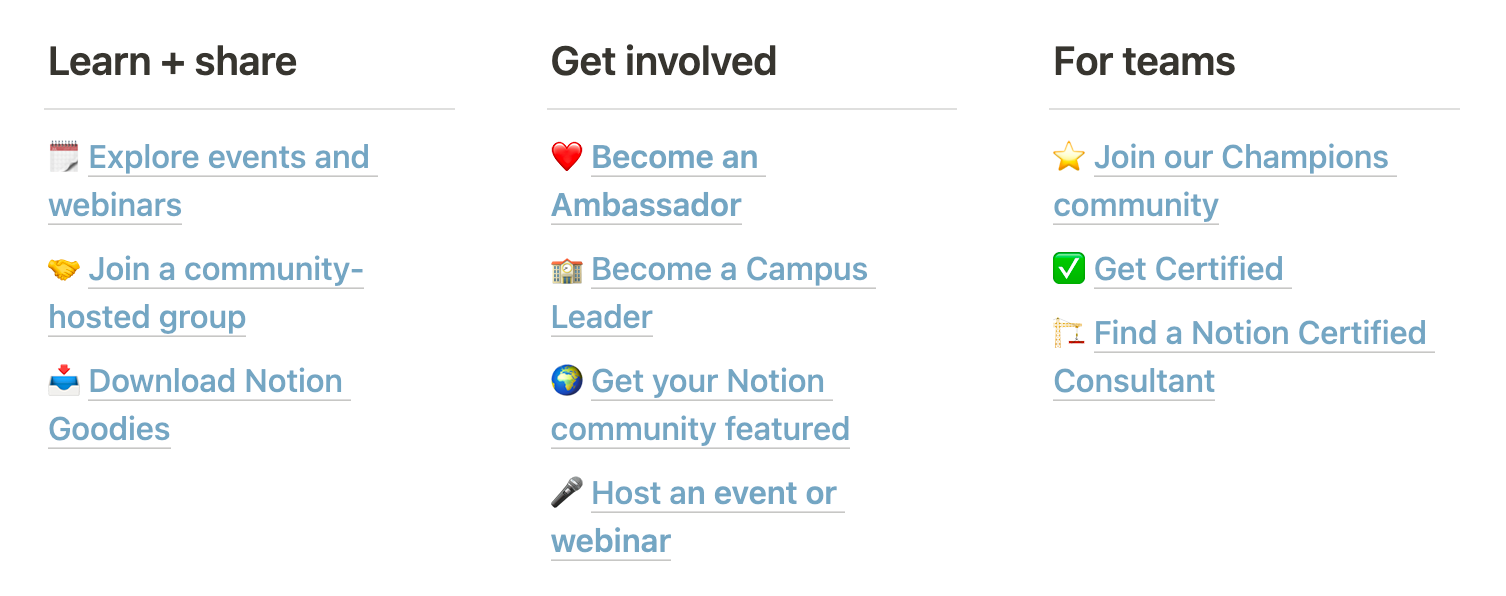Screen dimensions: 1506x596
Task: Click the microphone icon for hosting events
Action: [566, 492]
